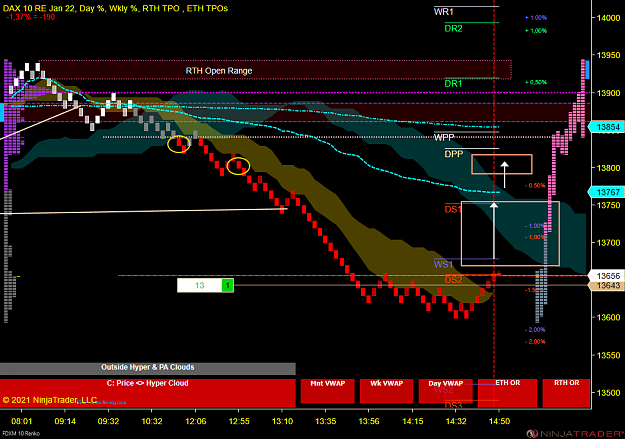
Task: Click the 13950 price axis label
Action: point(608,55)
